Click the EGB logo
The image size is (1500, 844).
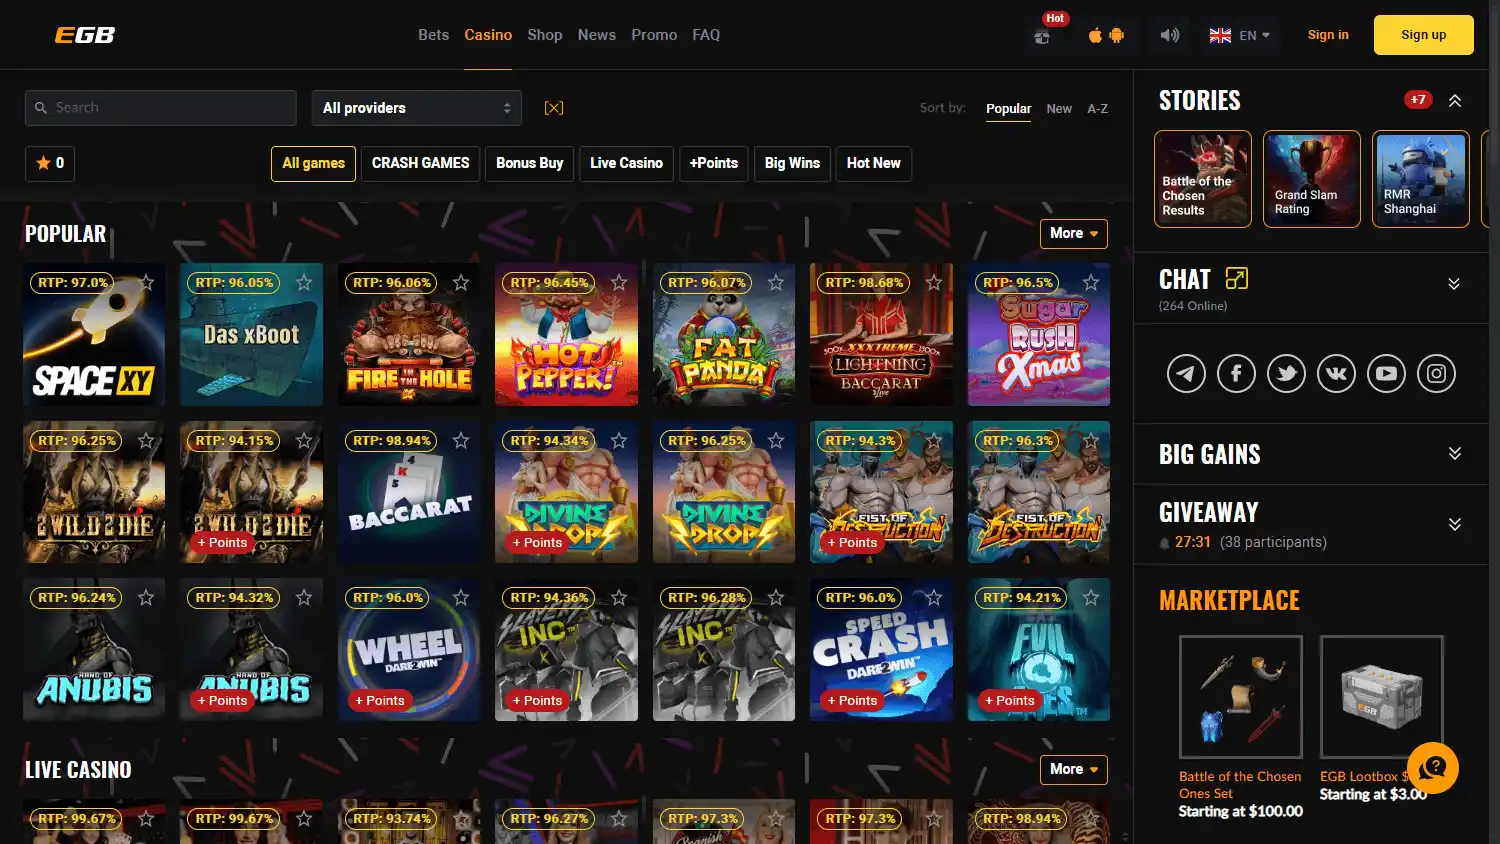tap(85, 35)
